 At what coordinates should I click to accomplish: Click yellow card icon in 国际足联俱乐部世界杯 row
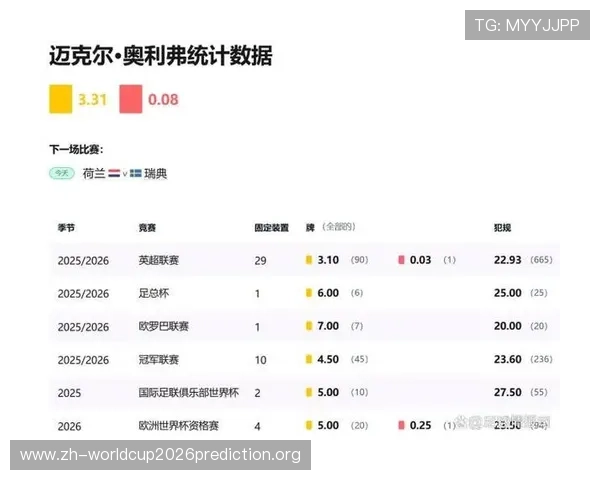click(308, 392)
